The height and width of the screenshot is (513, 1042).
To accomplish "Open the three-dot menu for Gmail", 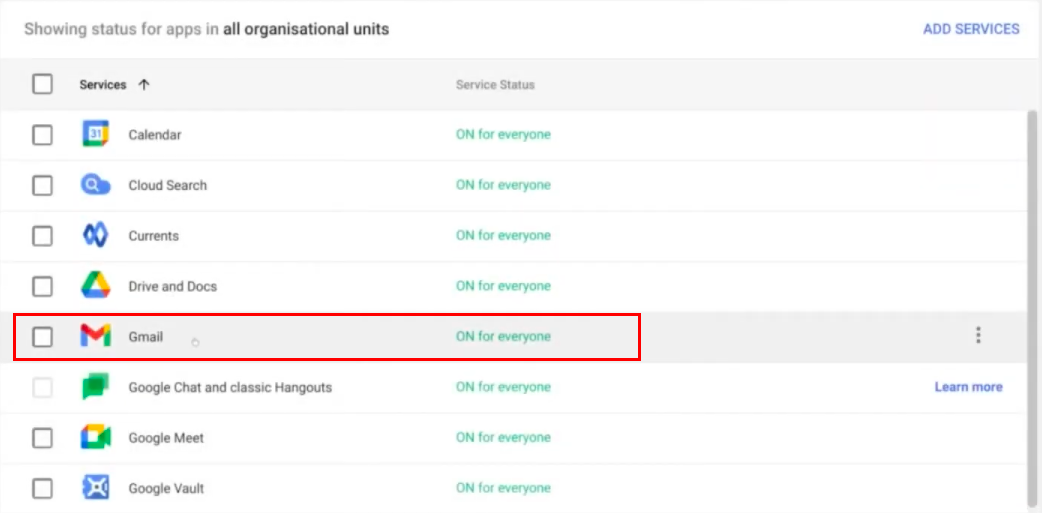I will [x=978, y=336].
